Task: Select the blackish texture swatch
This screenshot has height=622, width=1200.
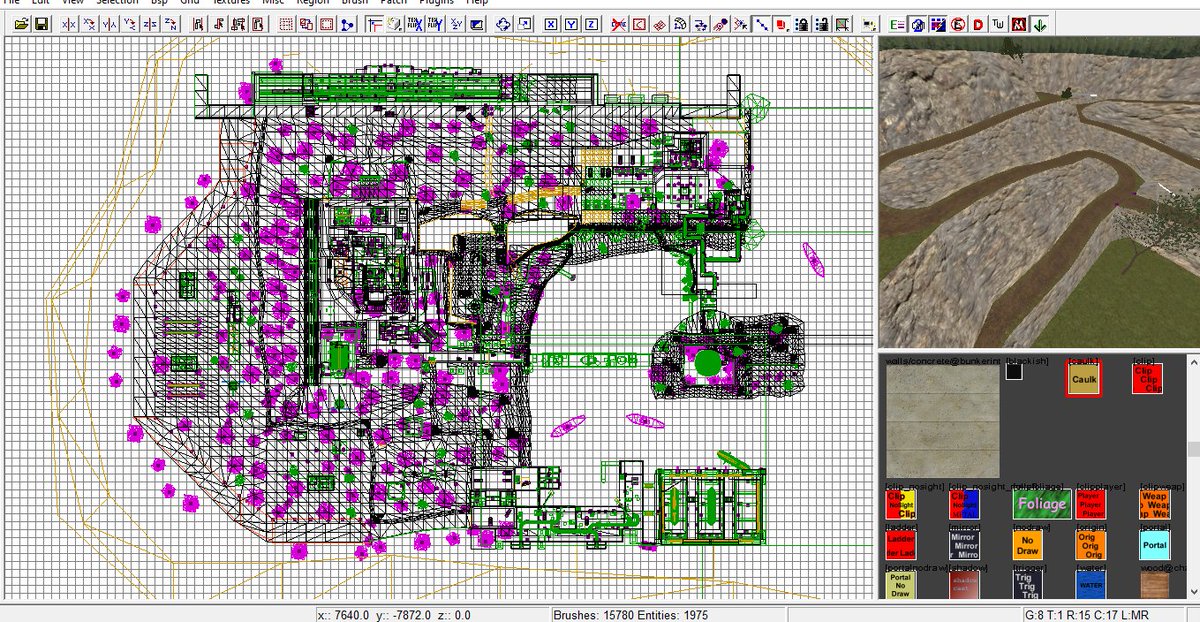Action: [1014, 372]
